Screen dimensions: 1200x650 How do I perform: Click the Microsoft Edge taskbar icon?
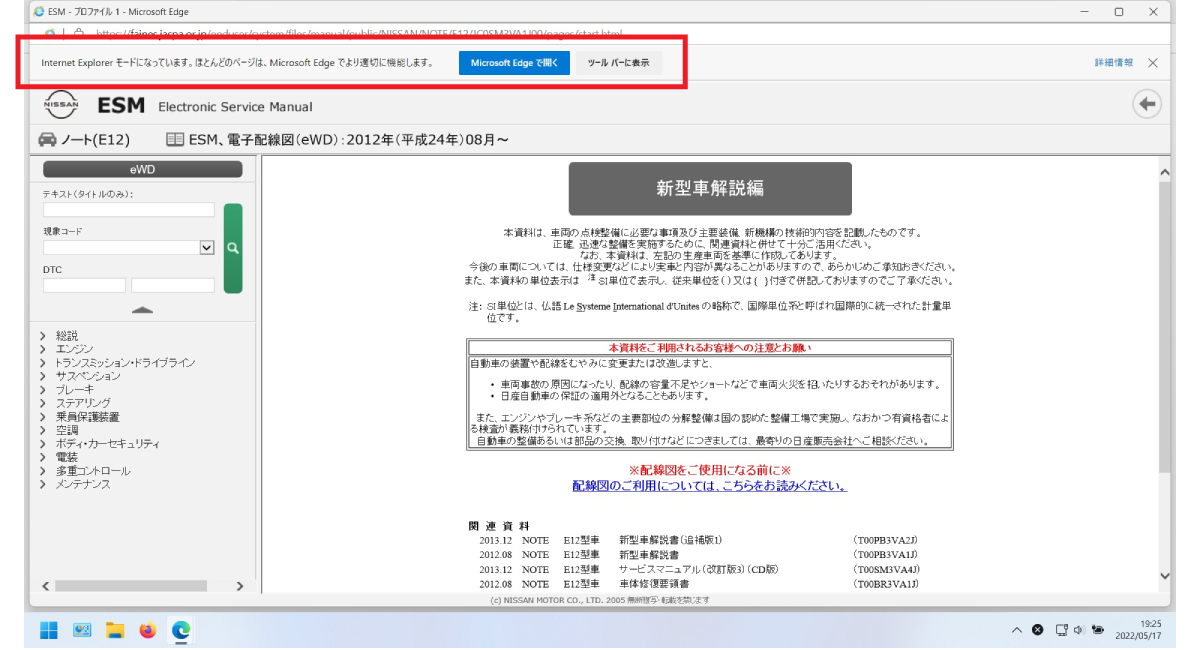181,630
